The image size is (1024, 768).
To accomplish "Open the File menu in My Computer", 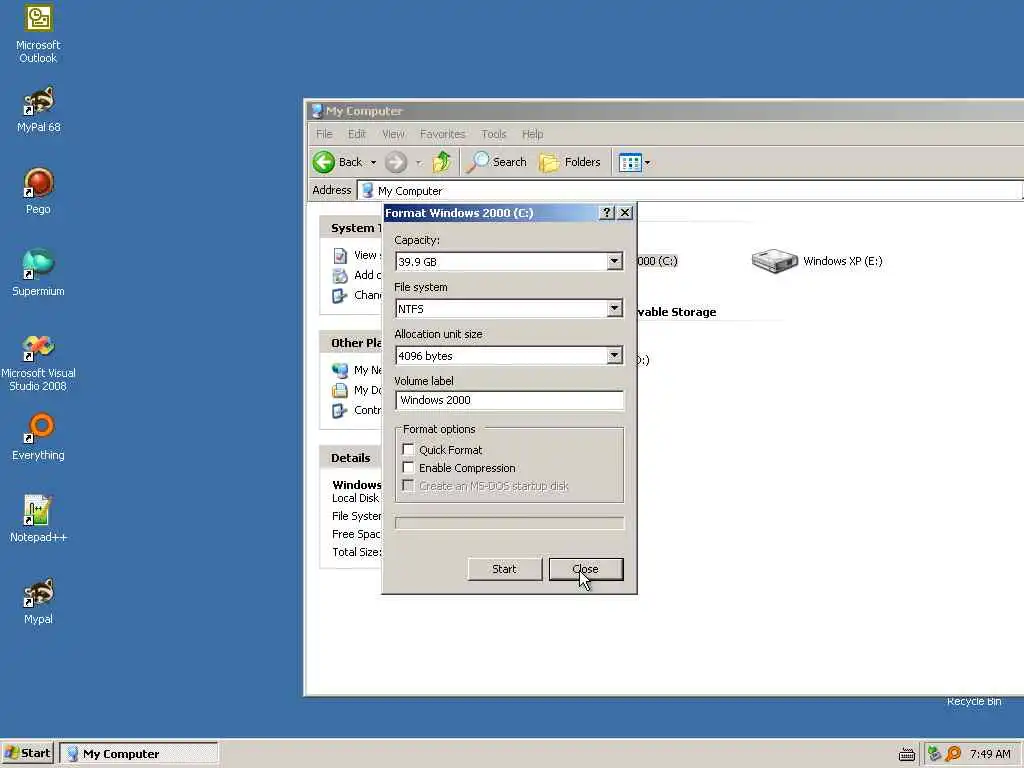I will (324, 134).
